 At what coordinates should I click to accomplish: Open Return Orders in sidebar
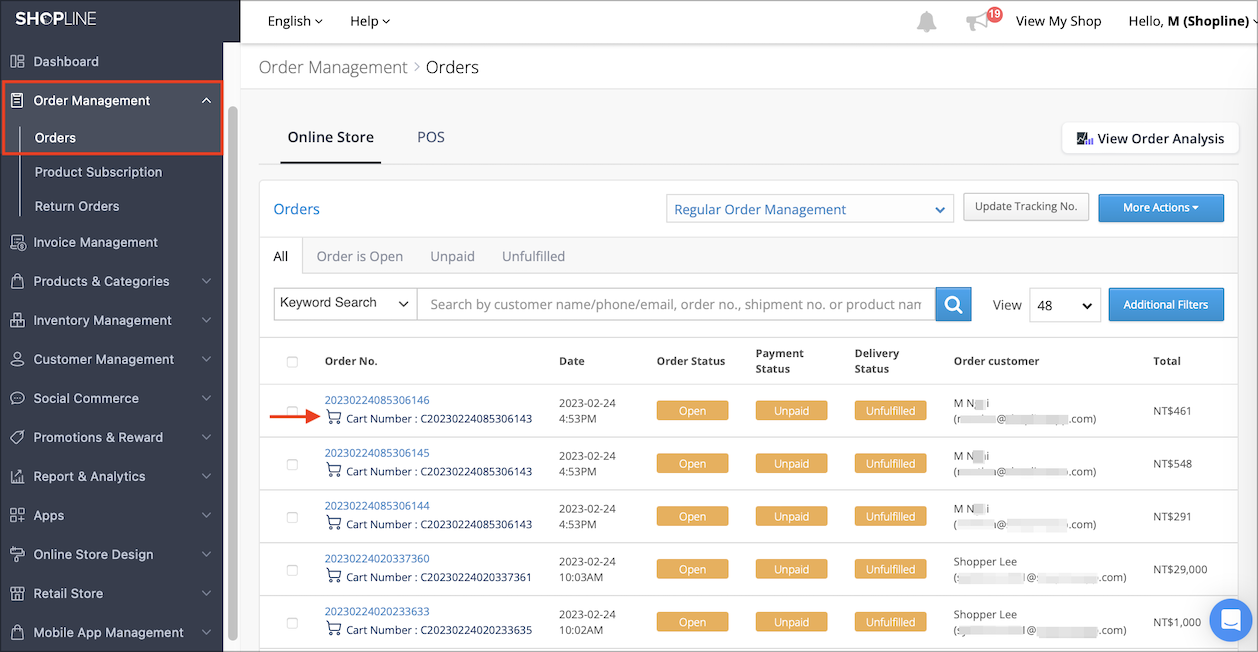pyautogui.click(x=77, y=206)
